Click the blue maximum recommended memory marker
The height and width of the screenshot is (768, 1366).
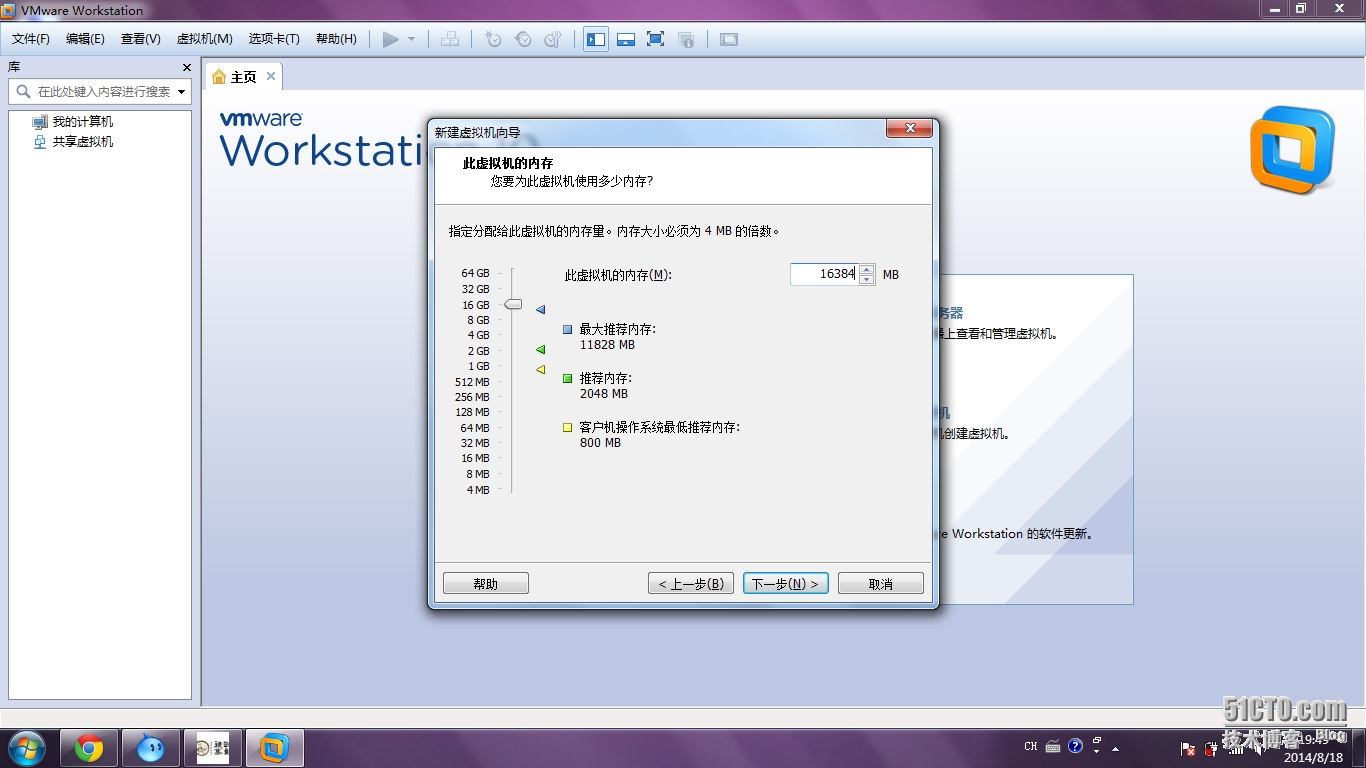click(540, 310)
